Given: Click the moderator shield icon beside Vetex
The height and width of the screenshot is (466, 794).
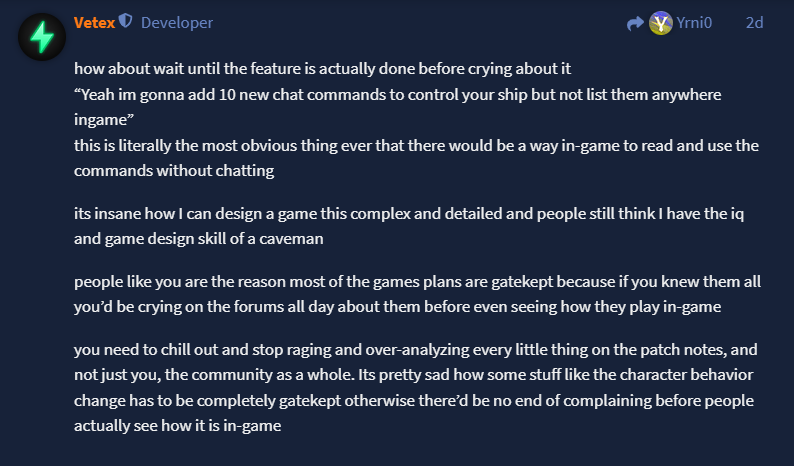Looking at the screenshot, I should pos(125,22).
